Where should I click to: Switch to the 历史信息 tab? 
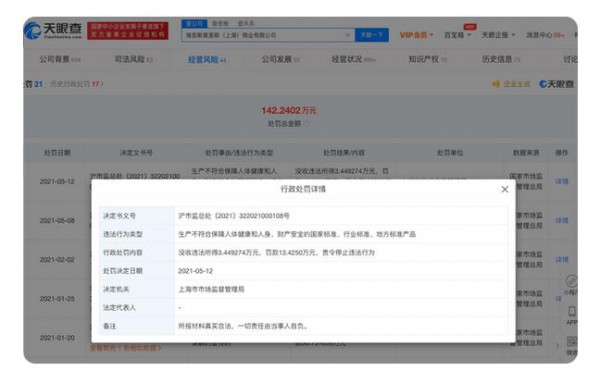pyautogui.click(x=501, y=59)
